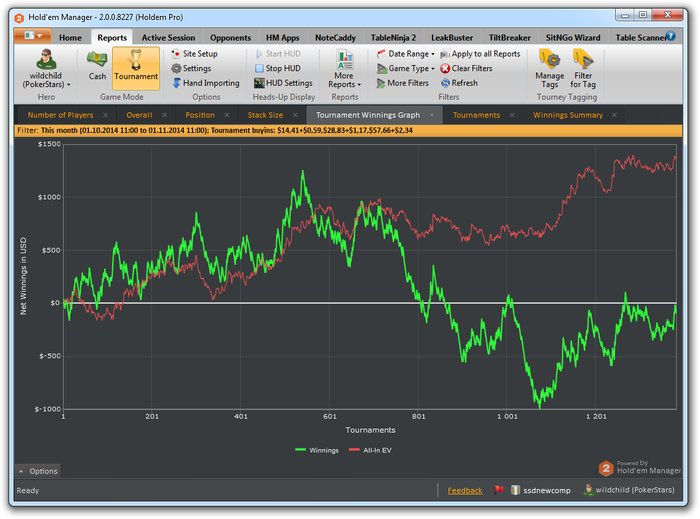Clear all filters
The width and height of the screenshot is (700, 519).
tap(471, 68)
